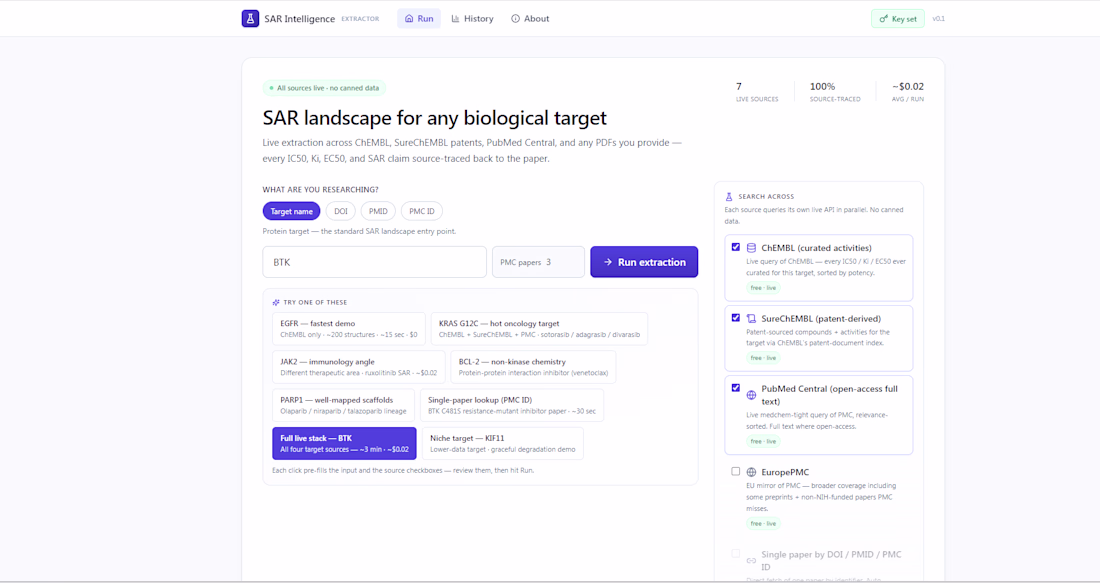1100x583 pixels.
Task: Choose the Niche target KIF11 example
Action: click(502, 443)
